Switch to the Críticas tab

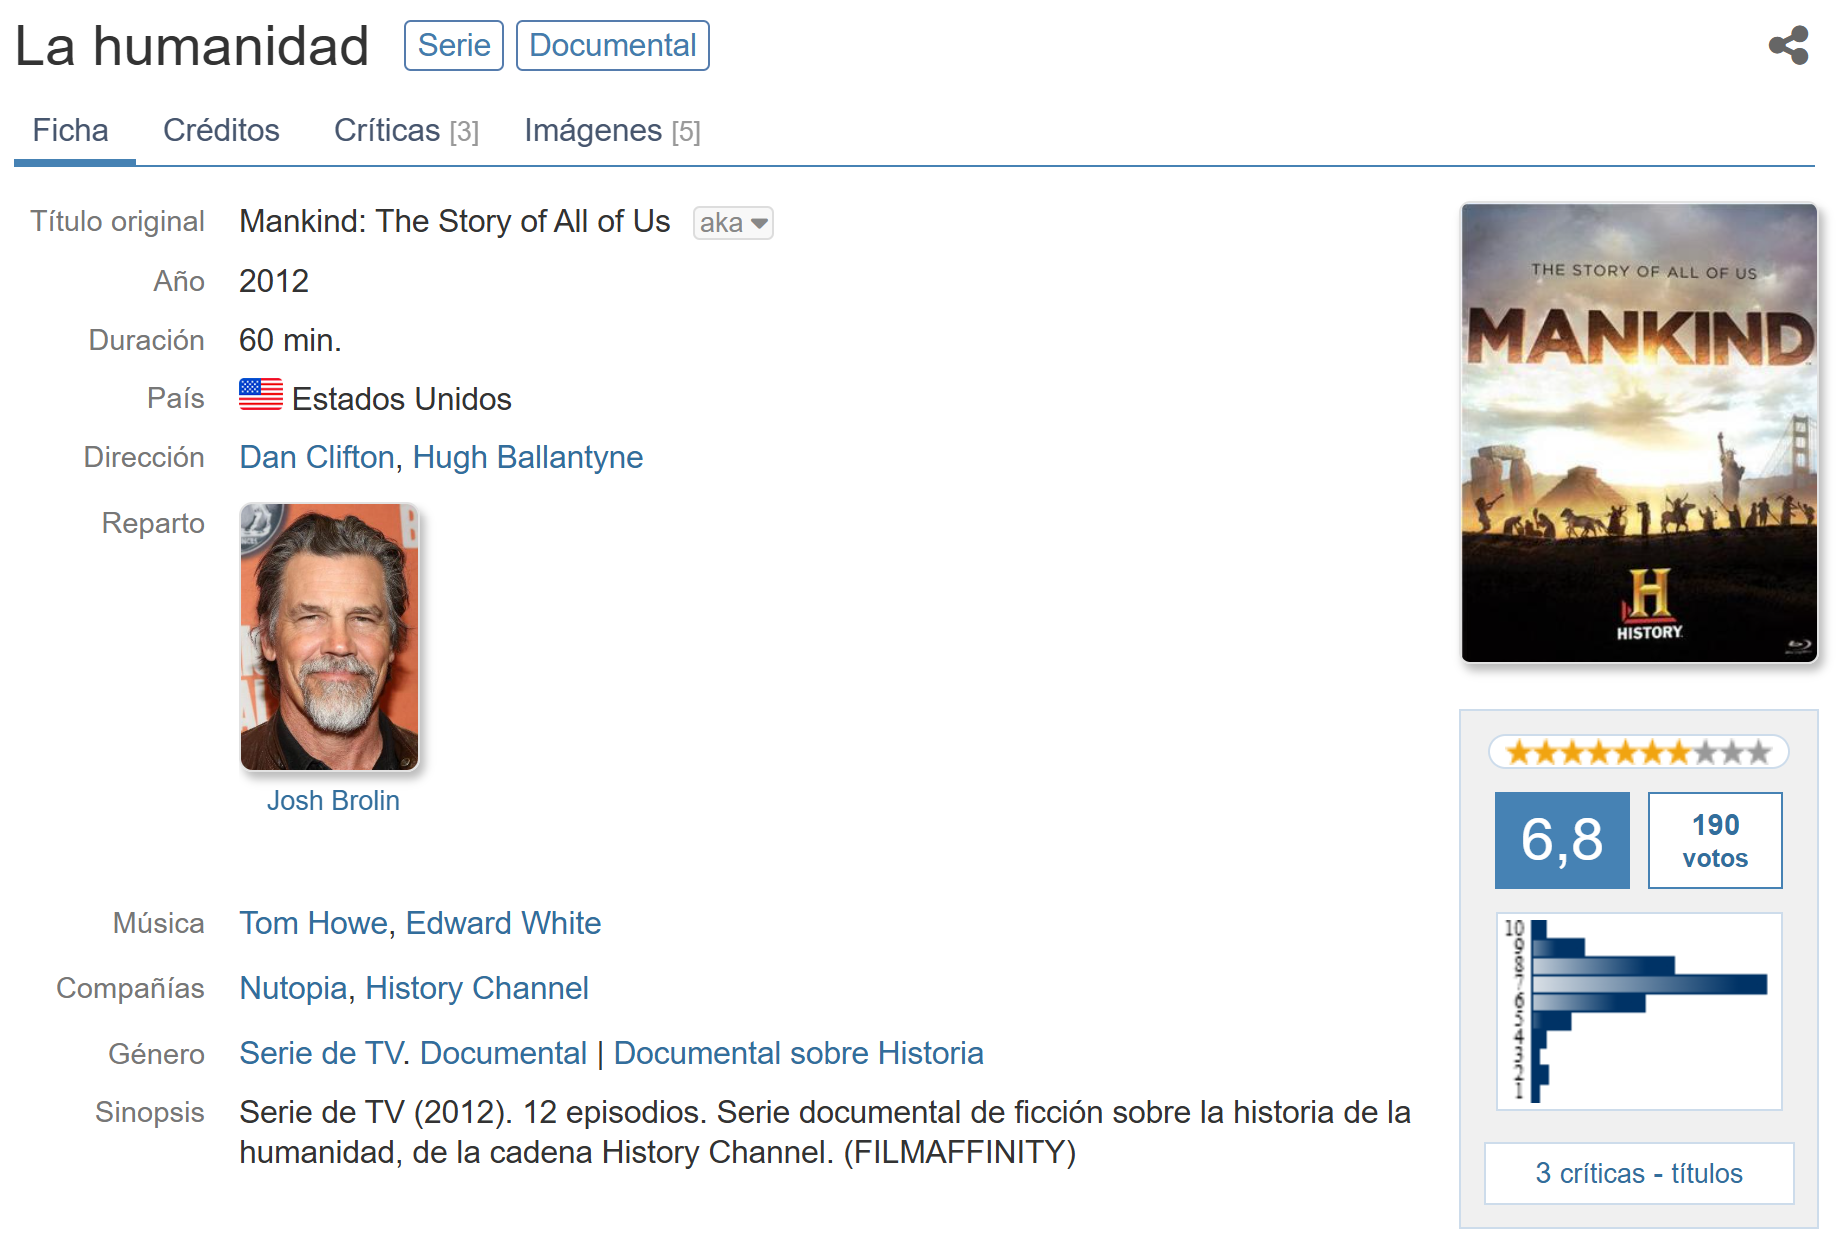click(406, 131)
